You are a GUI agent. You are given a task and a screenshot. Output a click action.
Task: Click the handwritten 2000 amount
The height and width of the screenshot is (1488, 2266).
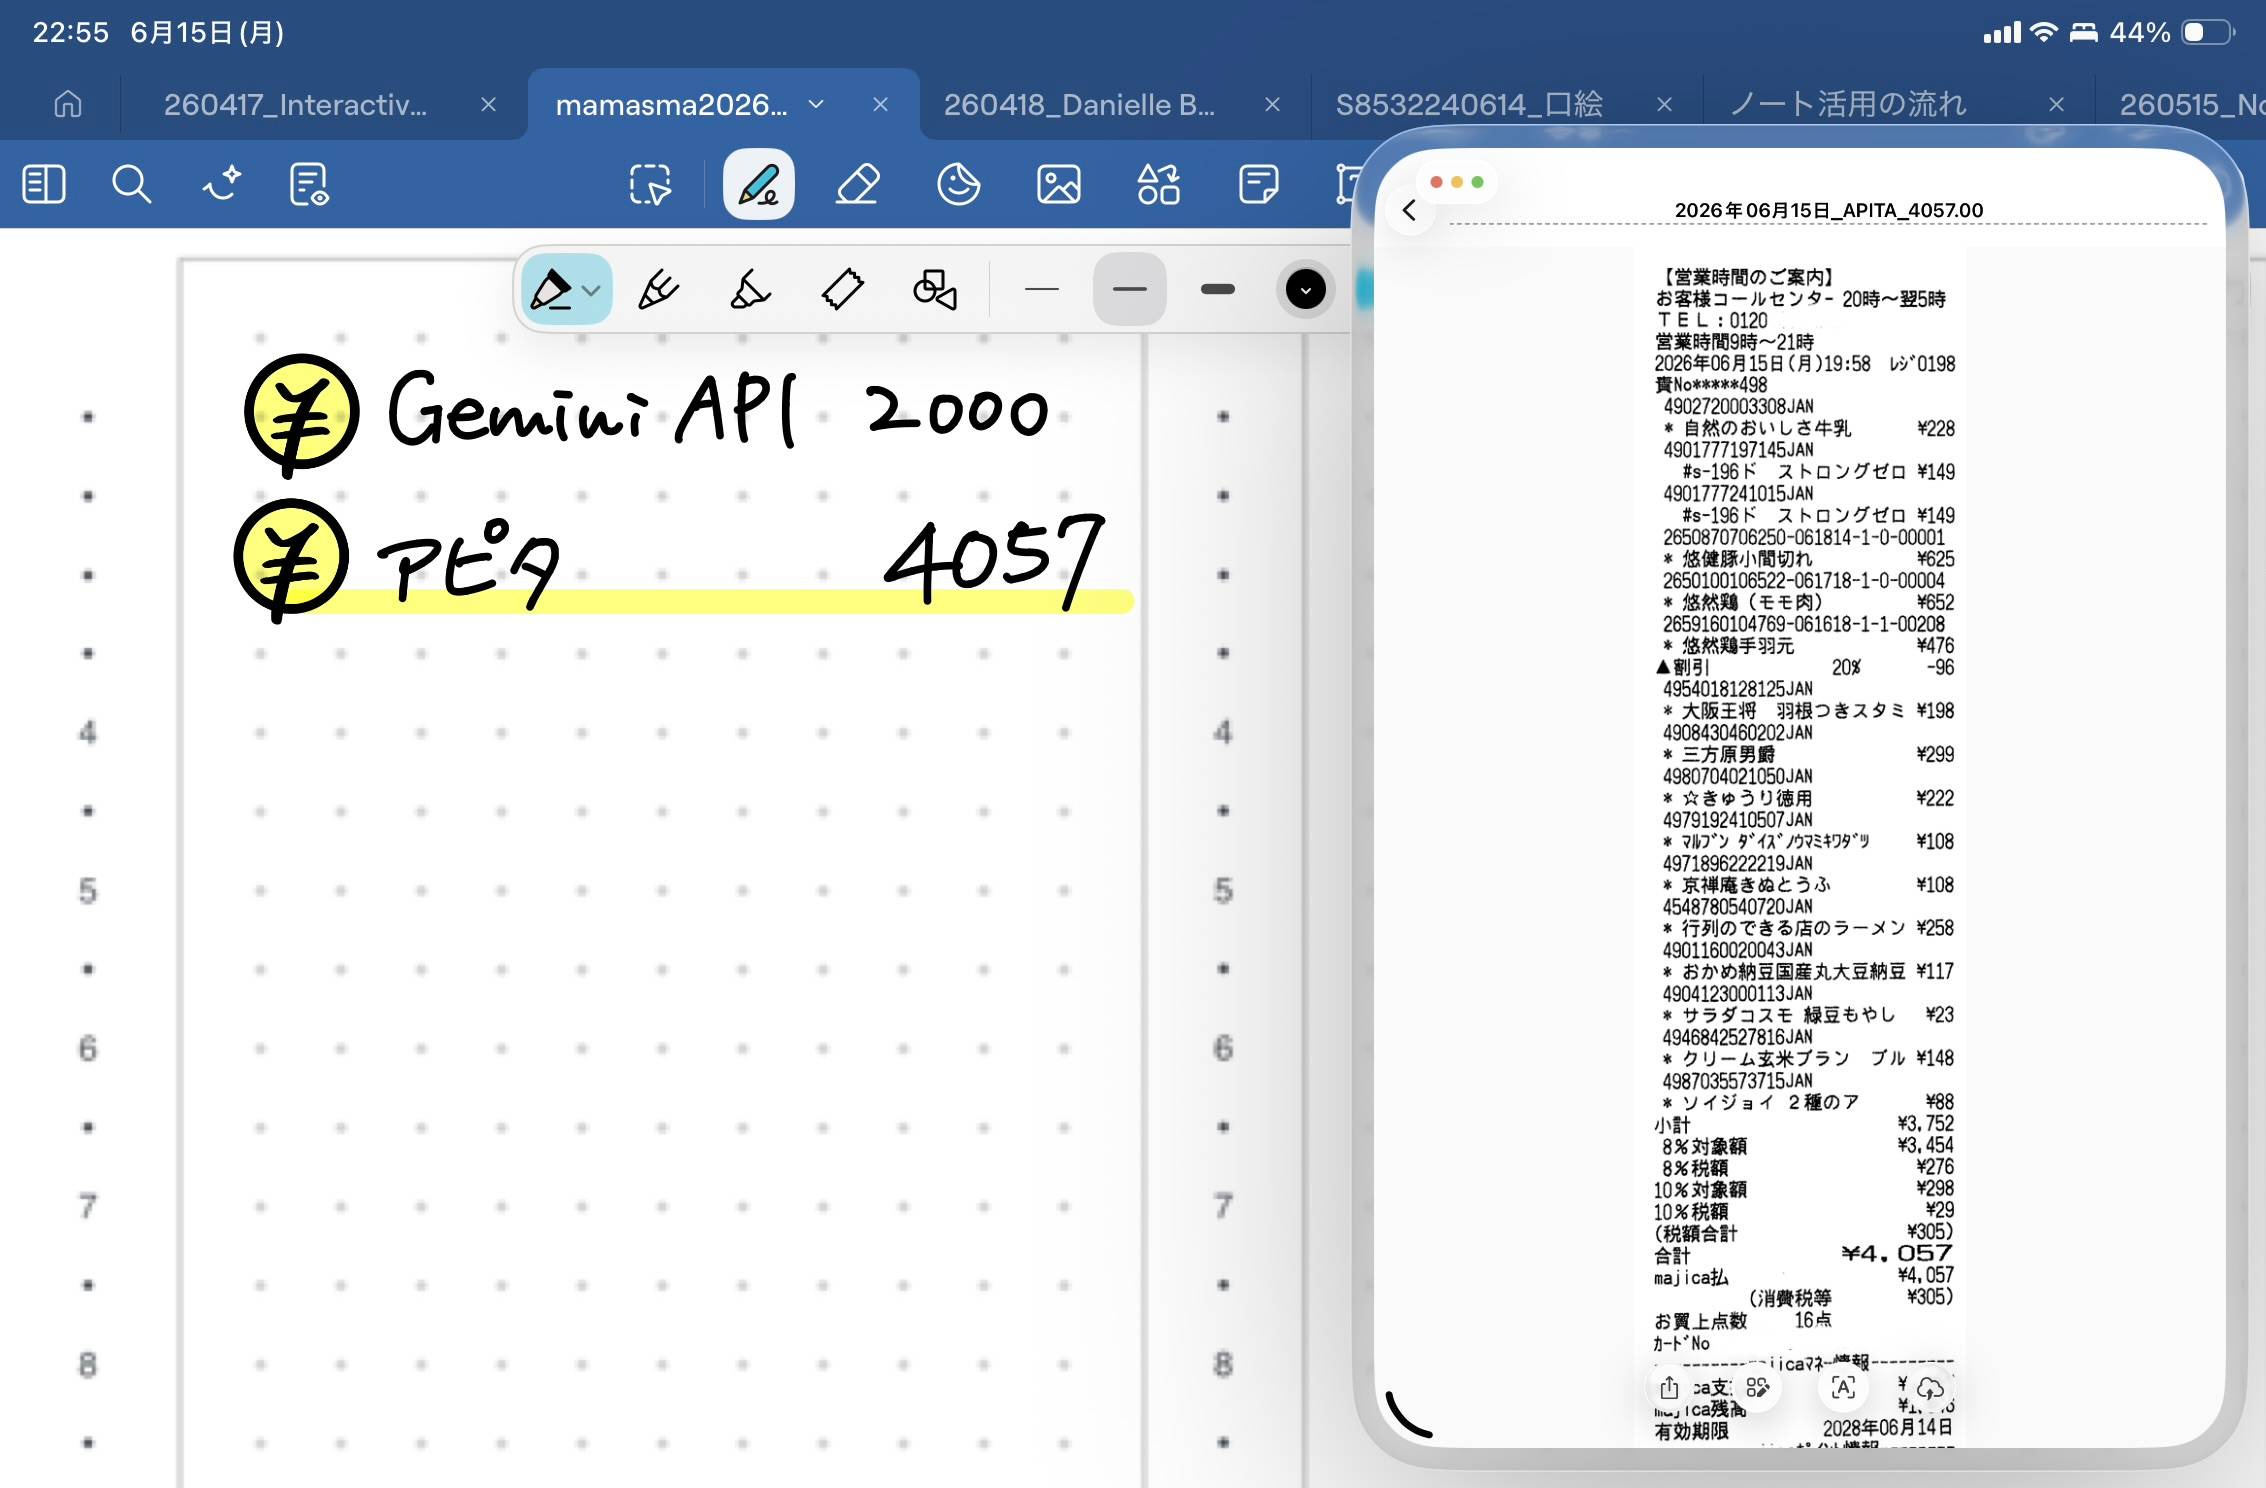957,410
